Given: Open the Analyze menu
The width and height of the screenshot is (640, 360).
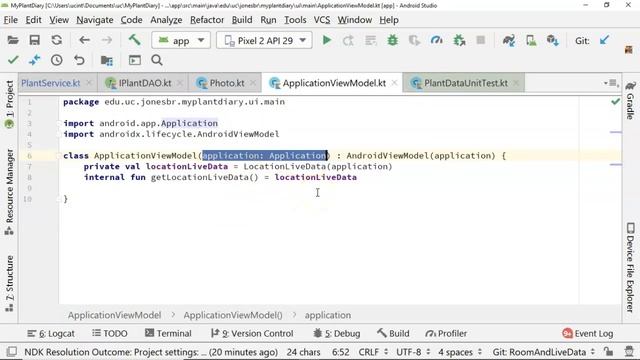Looking at the screenshot, I should coord(166,20).
